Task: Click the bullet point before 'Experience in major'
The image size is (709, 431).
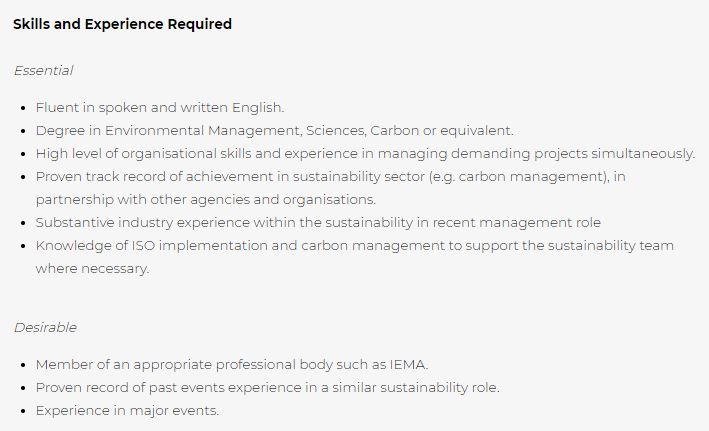Action: click(24, 411)
